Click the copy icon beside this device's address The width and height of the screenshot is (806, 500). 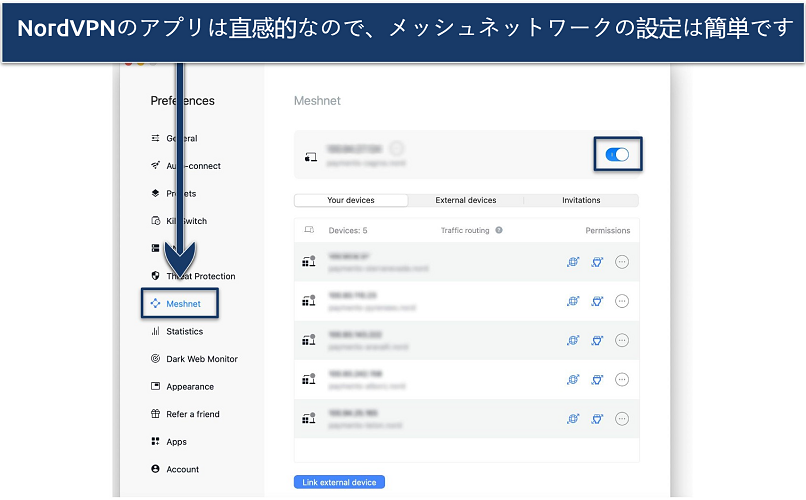(397, 149)
